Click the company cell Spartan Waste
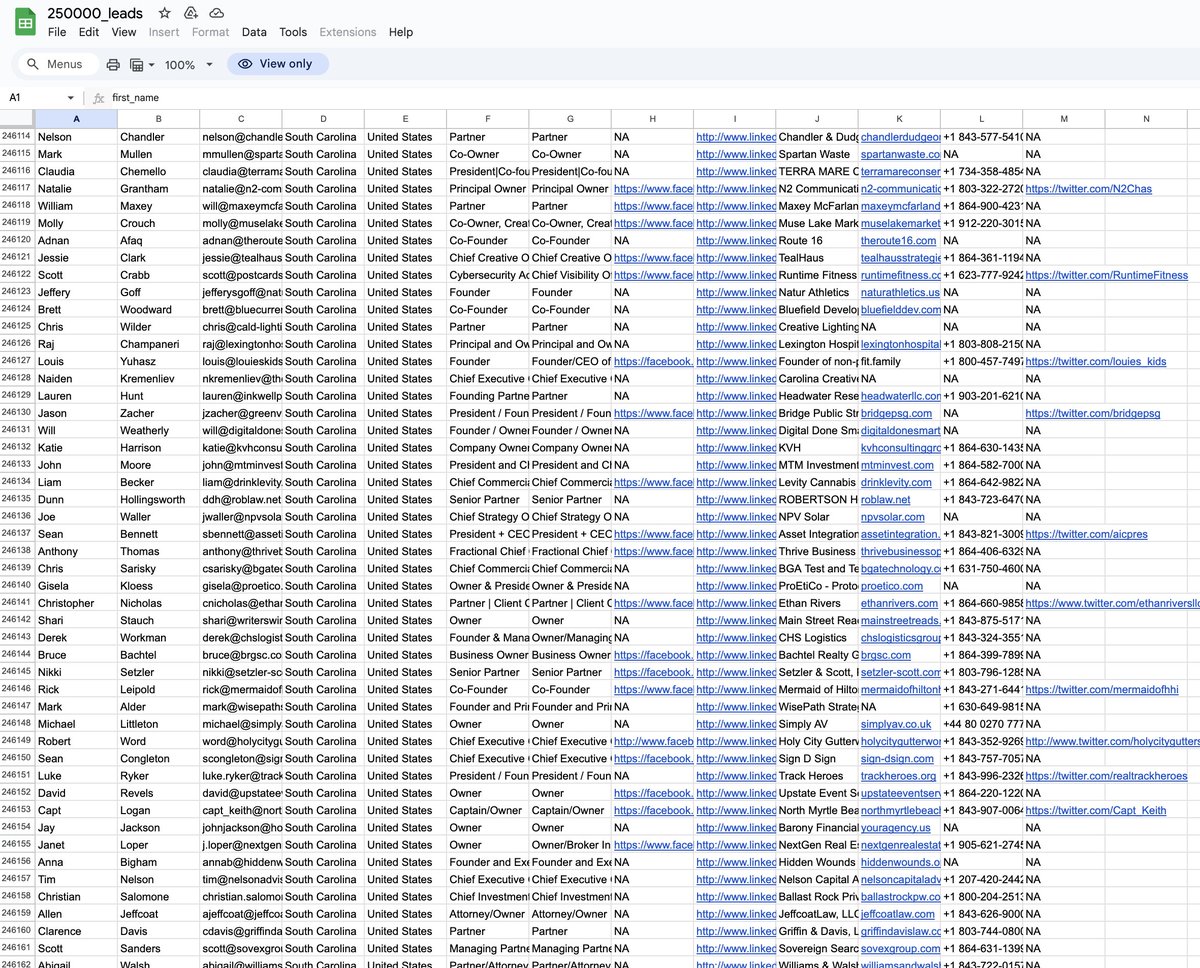The image size is (1200, 968). click(x=817, y=154)
